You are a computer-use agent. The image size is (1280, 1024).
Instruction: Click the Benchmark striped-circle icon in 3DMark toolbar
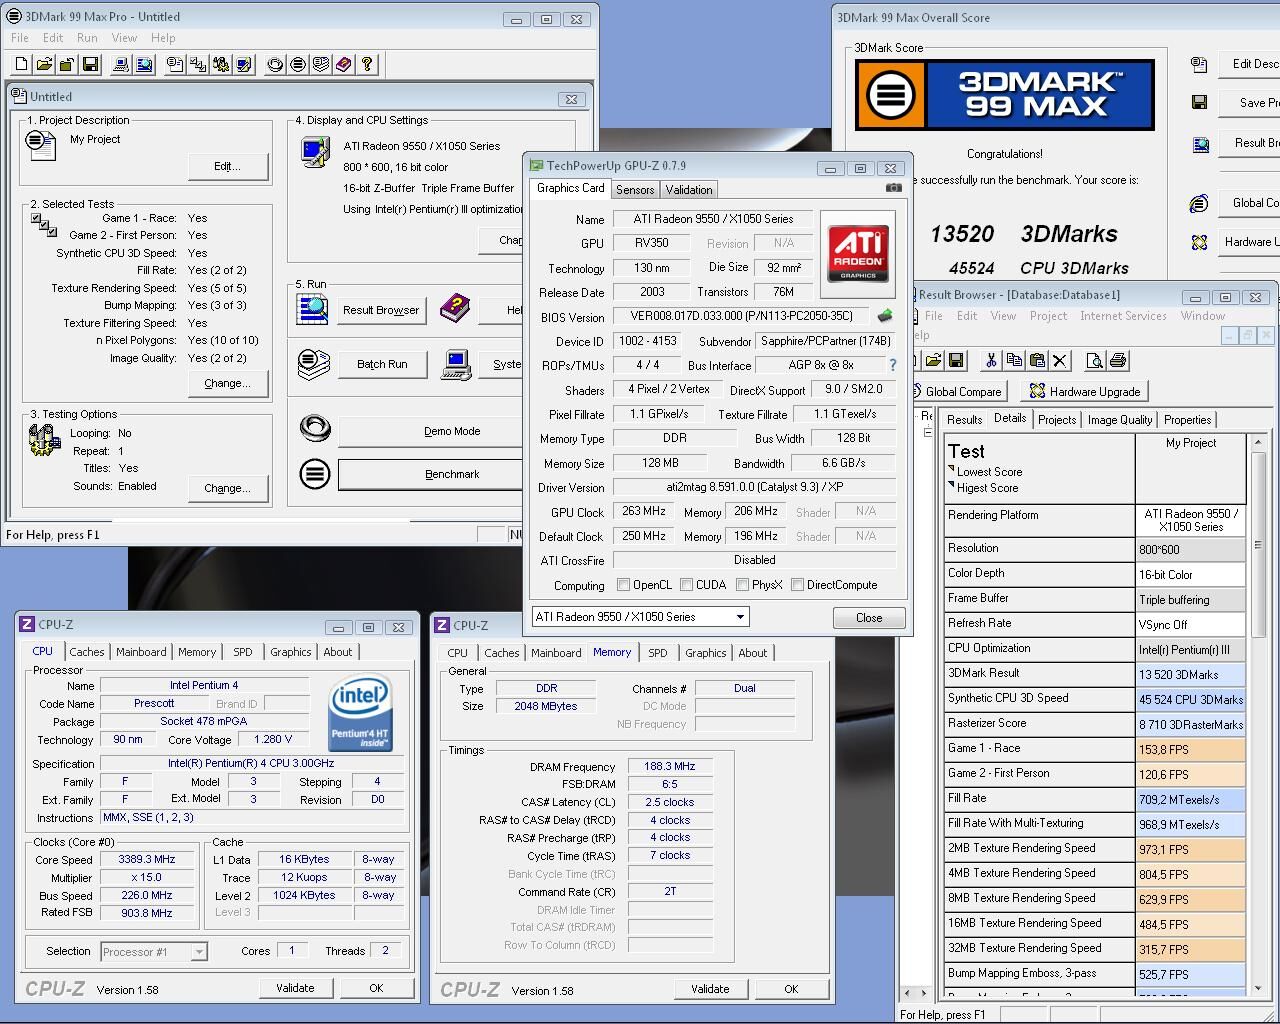click(298, 65)
